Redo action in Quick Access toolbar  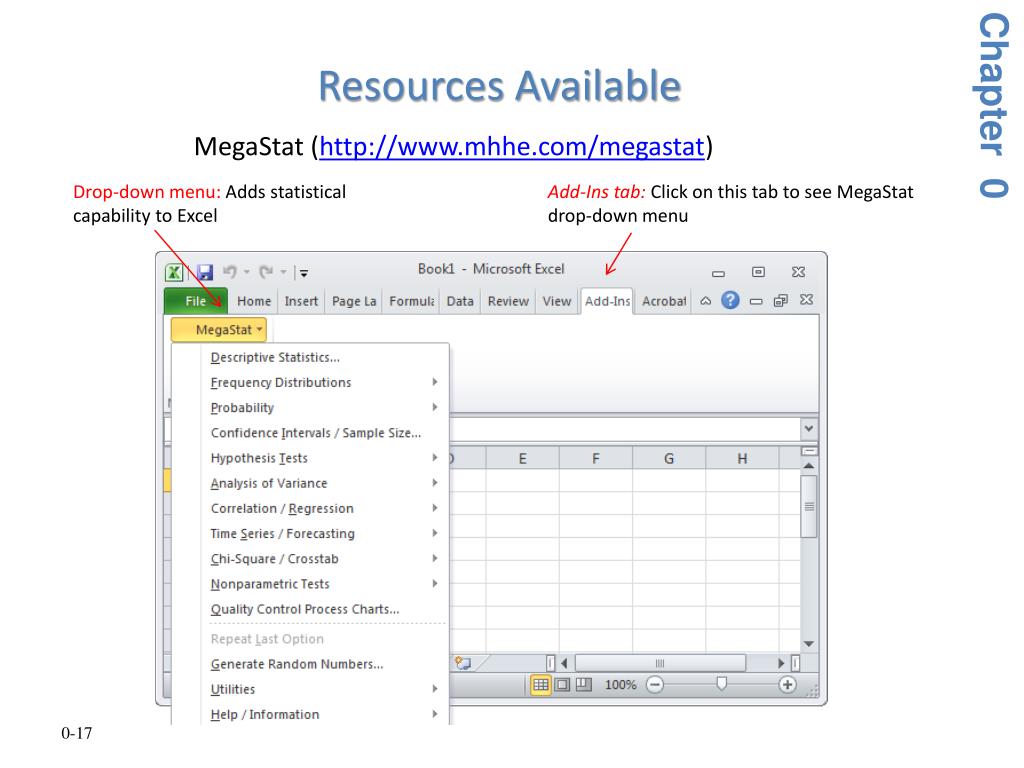point(266,272)
